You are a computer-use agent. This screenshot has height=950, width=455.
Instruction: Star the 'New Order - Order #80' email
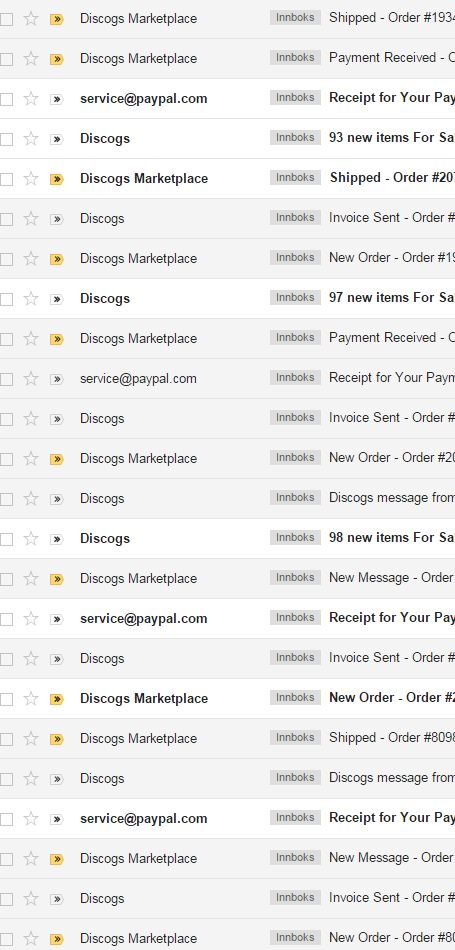click(x=31, y=938)
